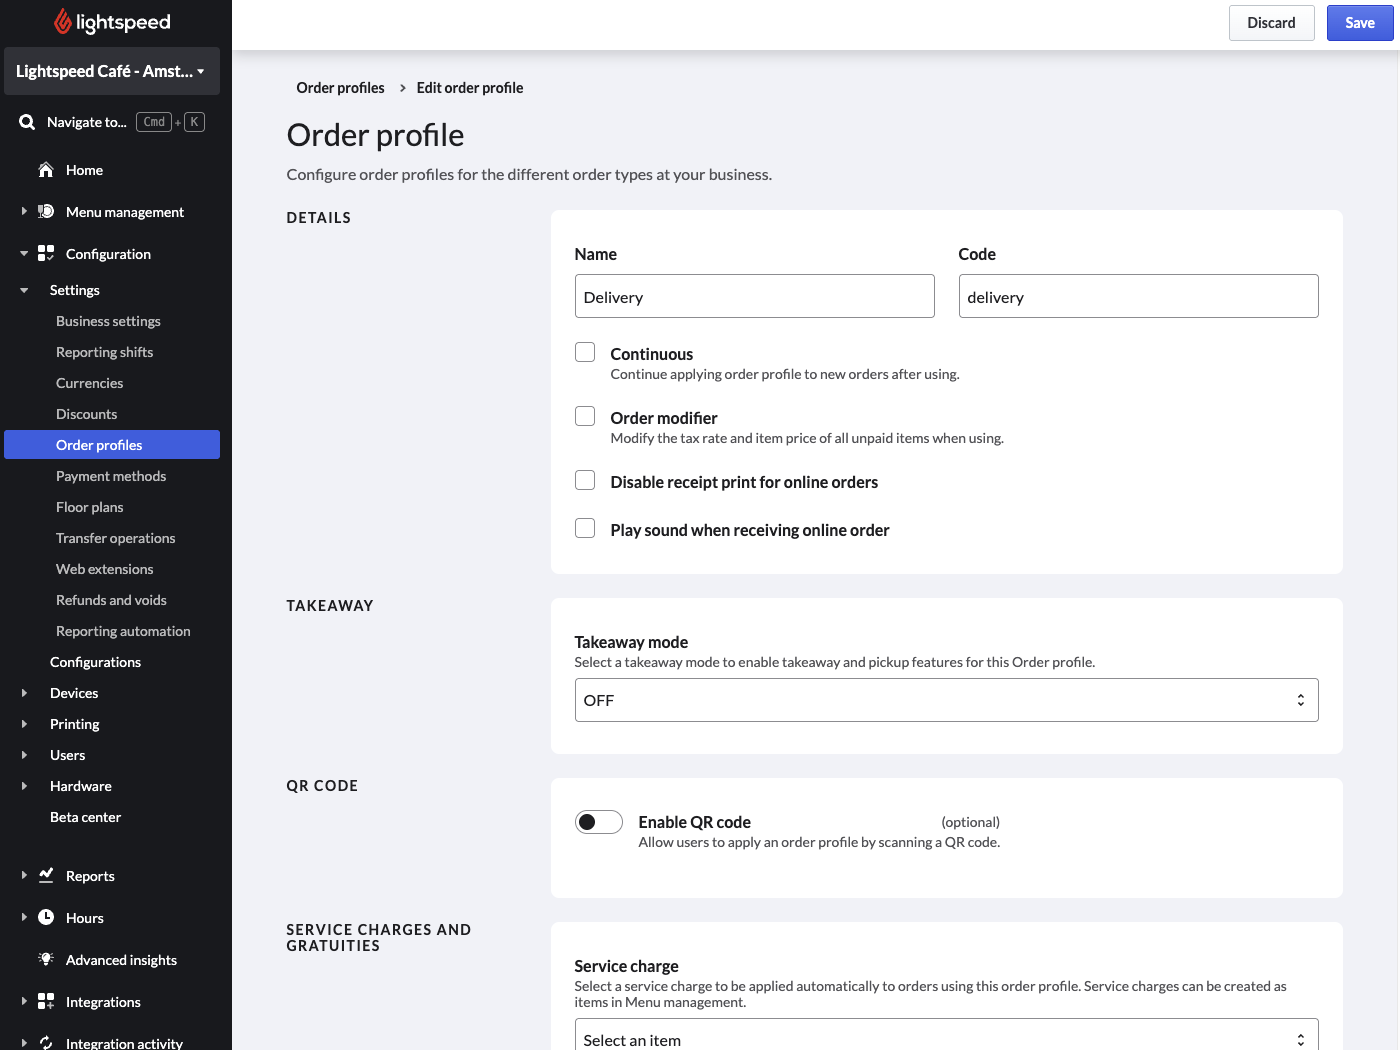This screenshot has height=1050, width=1400.
Task: Expand the Devices section in sidebar
Action: [74, 693]
